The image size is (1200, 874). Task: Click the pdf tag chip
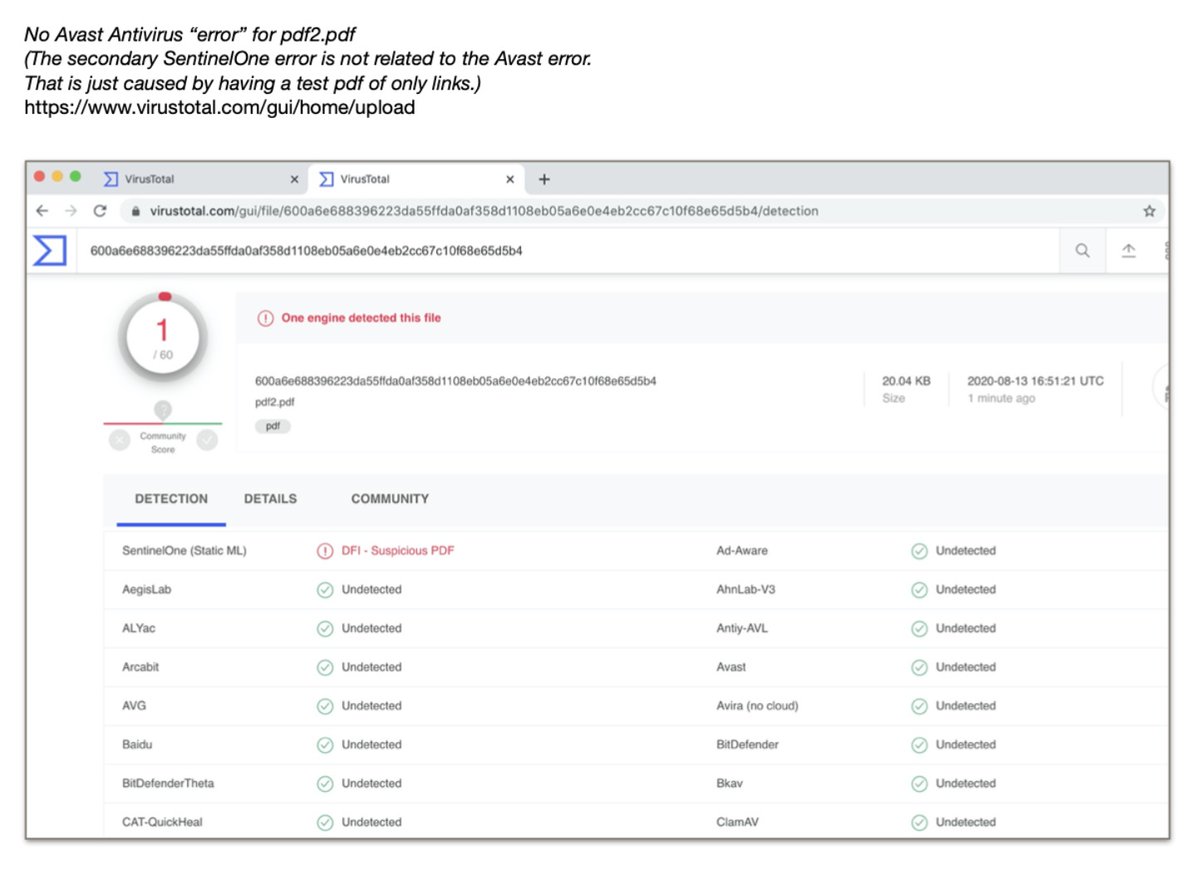point(272,426)
